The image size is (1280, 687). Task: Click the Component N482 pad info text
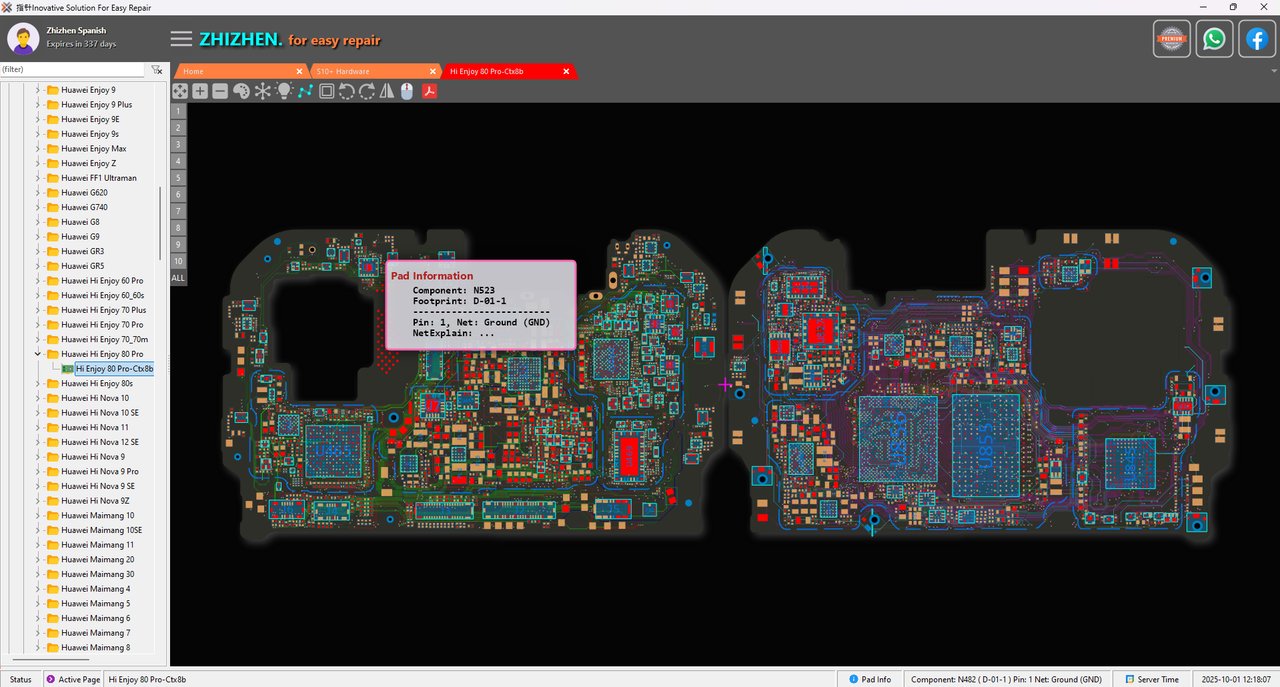1006,679
